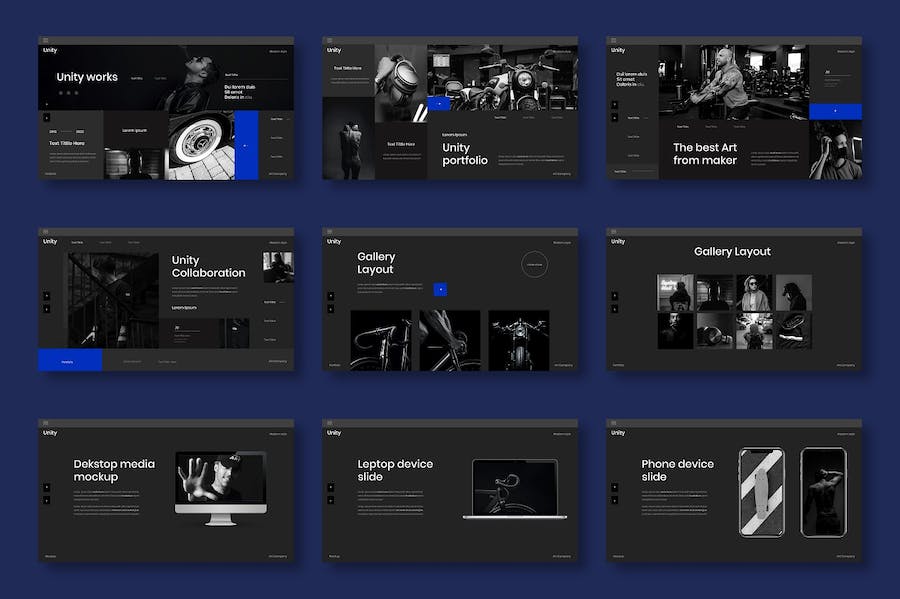Click the white tire wheel photo

coord(200,145)
